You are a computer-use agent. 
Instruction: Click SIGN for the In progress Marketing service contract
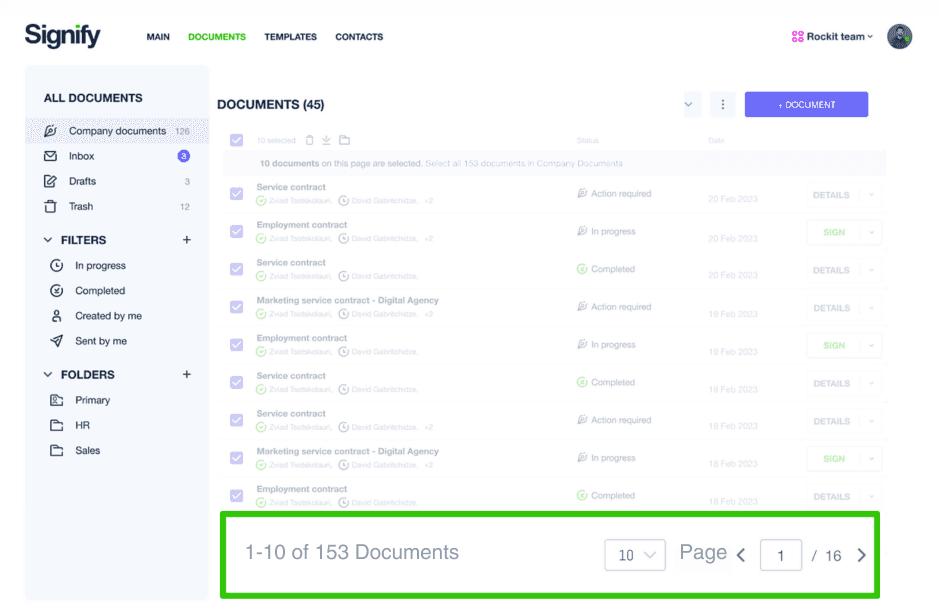point(834,459)
